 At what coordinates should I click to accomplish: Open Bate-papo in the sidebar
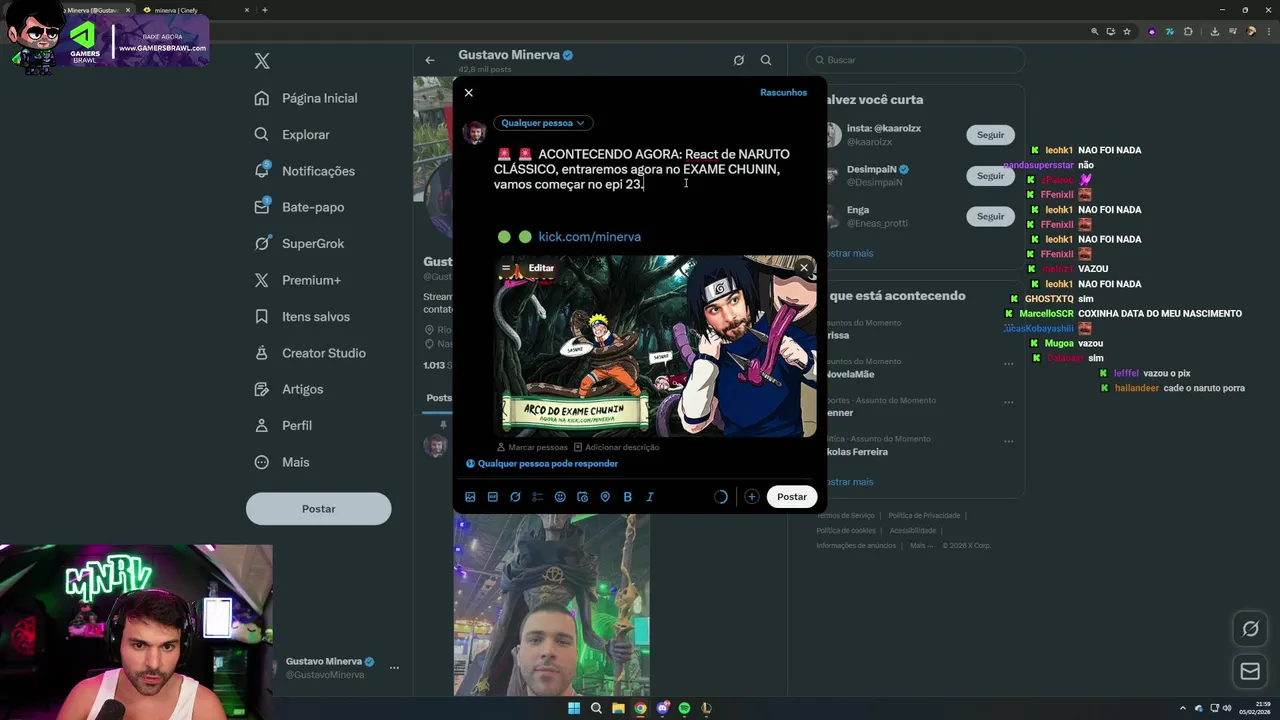299,207
